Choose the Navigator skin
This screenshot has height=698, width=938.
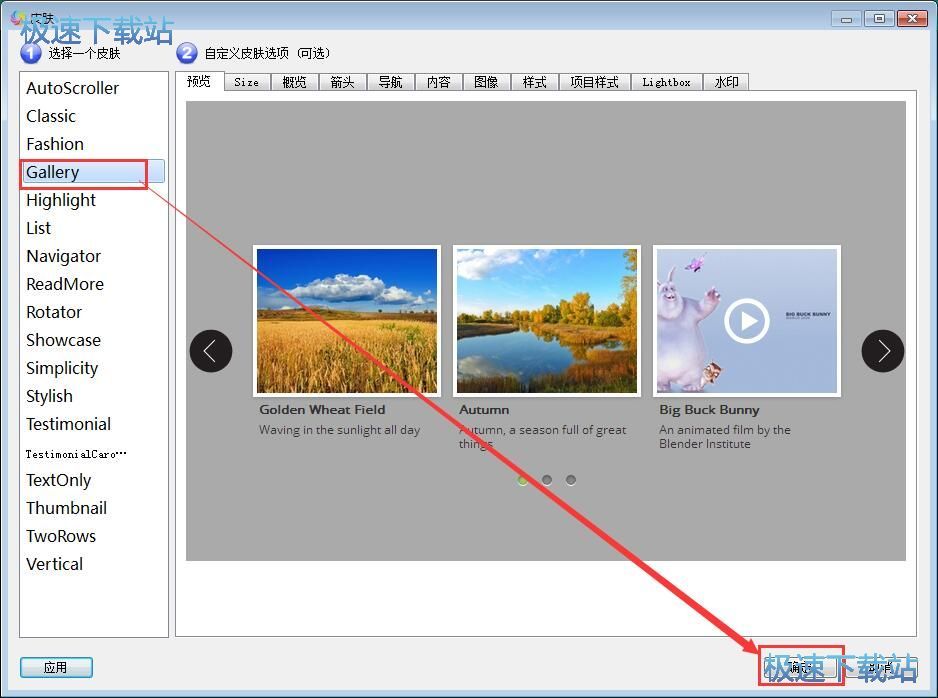[93, 256]
